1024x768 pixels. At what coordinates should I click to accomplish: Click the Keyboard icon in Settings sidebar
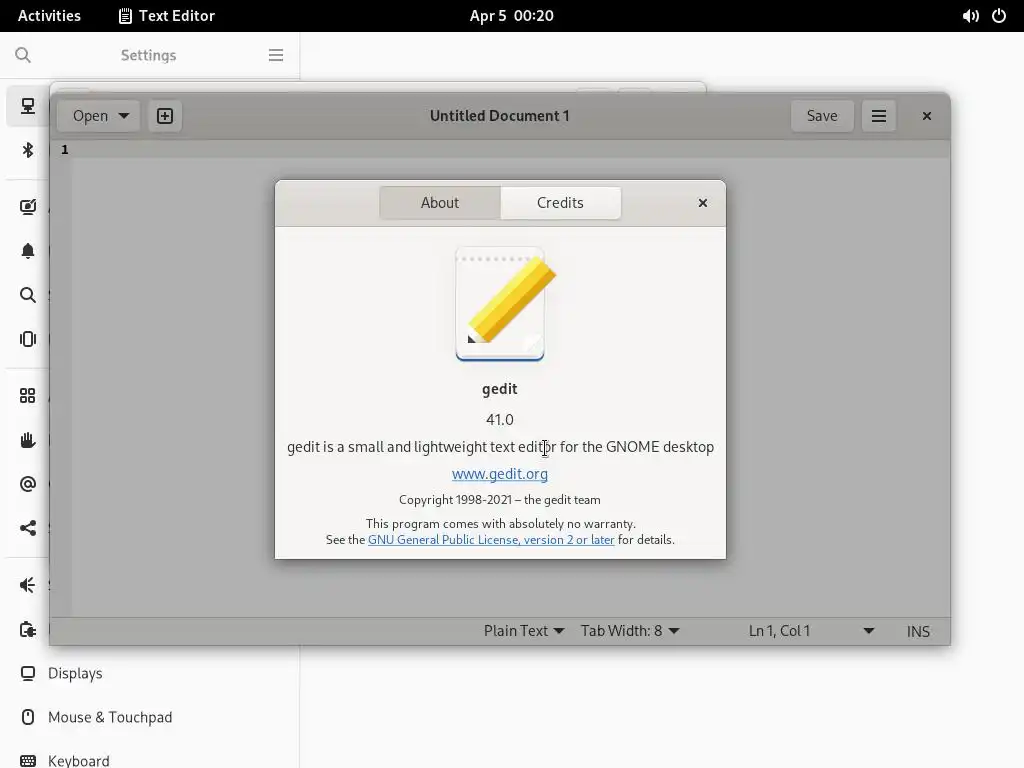coord(27,761)
